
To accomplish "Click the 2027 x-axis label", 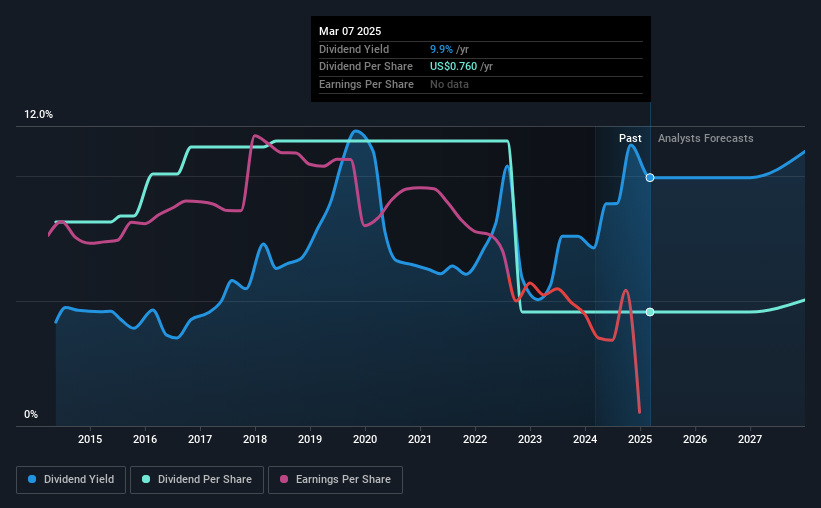I will point(750,439).
